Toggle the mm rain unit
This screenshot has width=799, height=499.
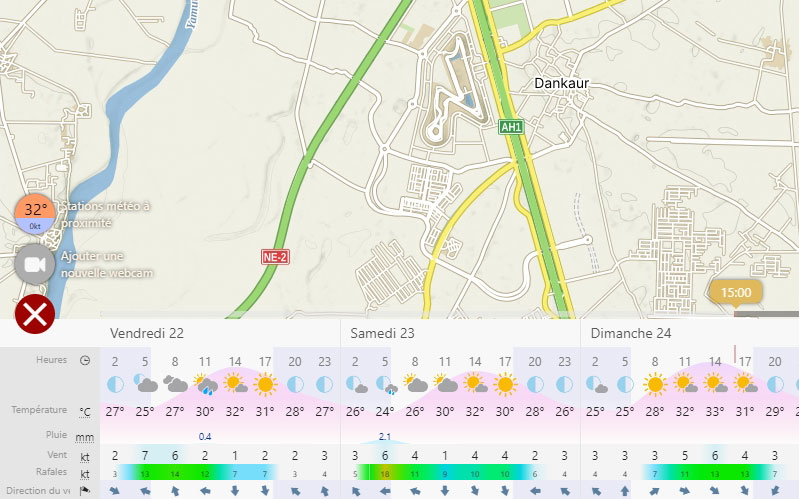pyautogui.click(x=85, y=437)
